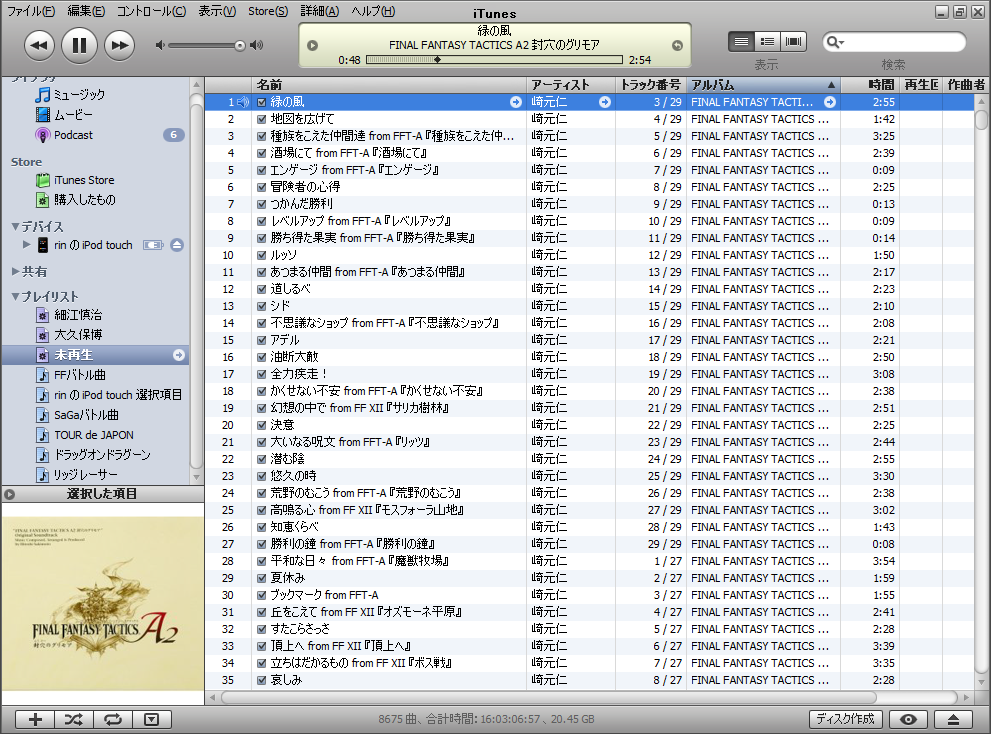Set volume to max with loud speaker icon
This screenshot has height=734, width=991.
click(x=257, y=45)
